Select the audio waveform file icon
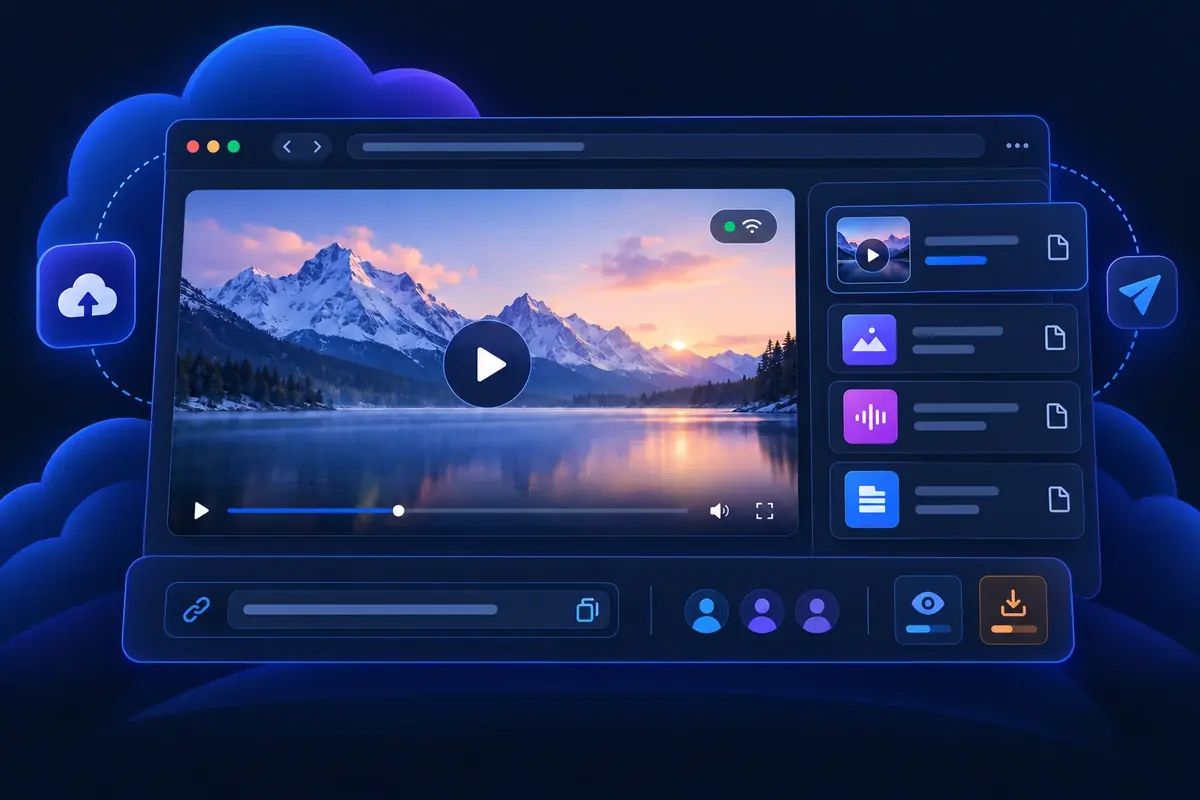 coord(871,416)
